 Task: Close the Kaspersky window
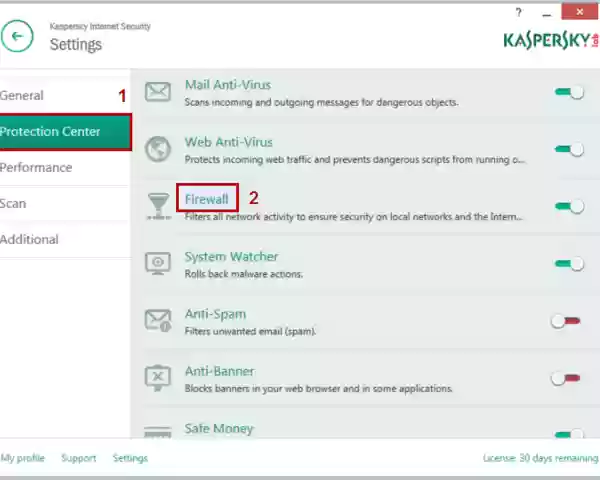click(x=579, y=12)
